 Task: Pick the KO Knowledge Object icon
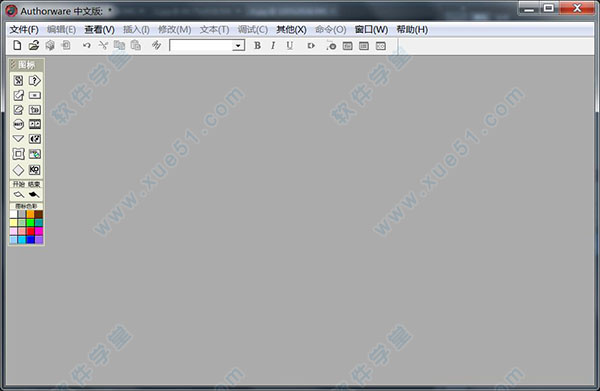coord(35,170)
